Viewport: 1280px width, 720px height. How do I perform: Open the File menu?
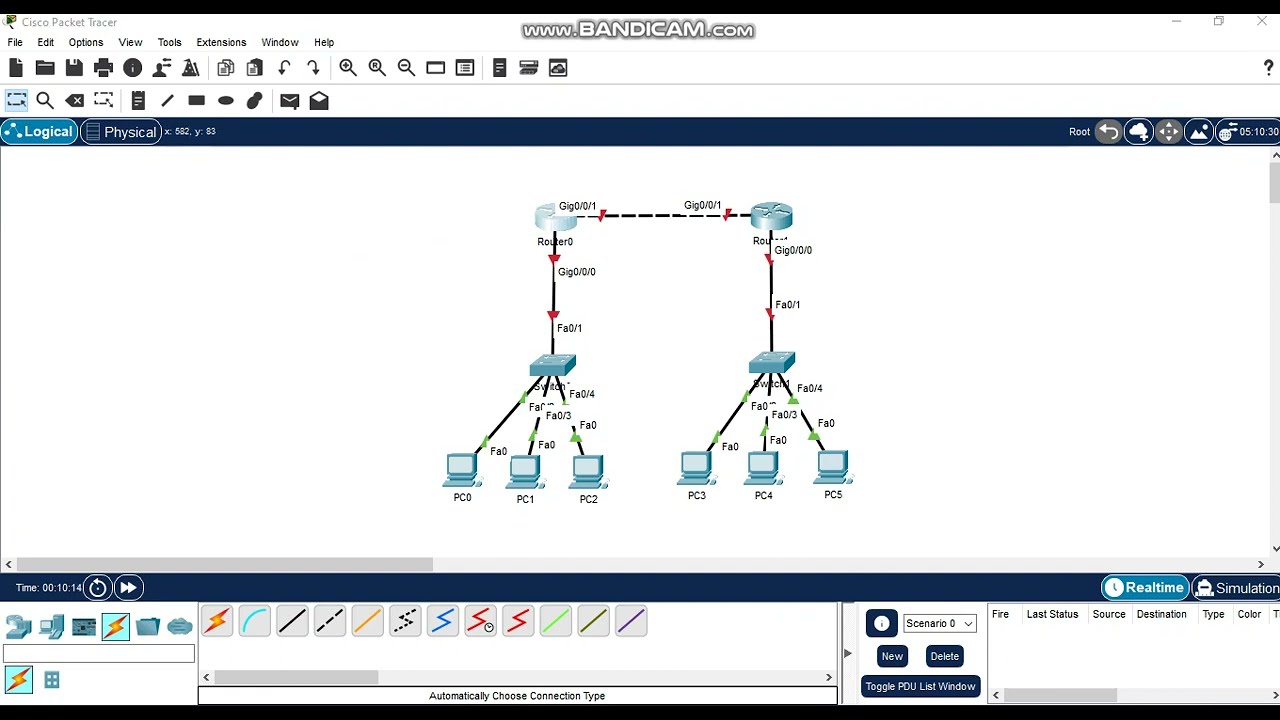(x=15, y=43)
